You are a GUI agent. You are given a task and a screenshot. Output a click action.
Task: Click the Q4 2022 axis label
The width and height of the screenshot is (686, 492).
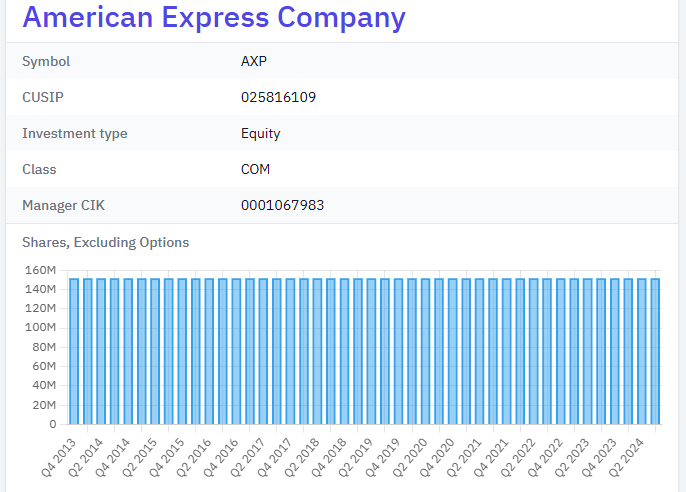546,457
